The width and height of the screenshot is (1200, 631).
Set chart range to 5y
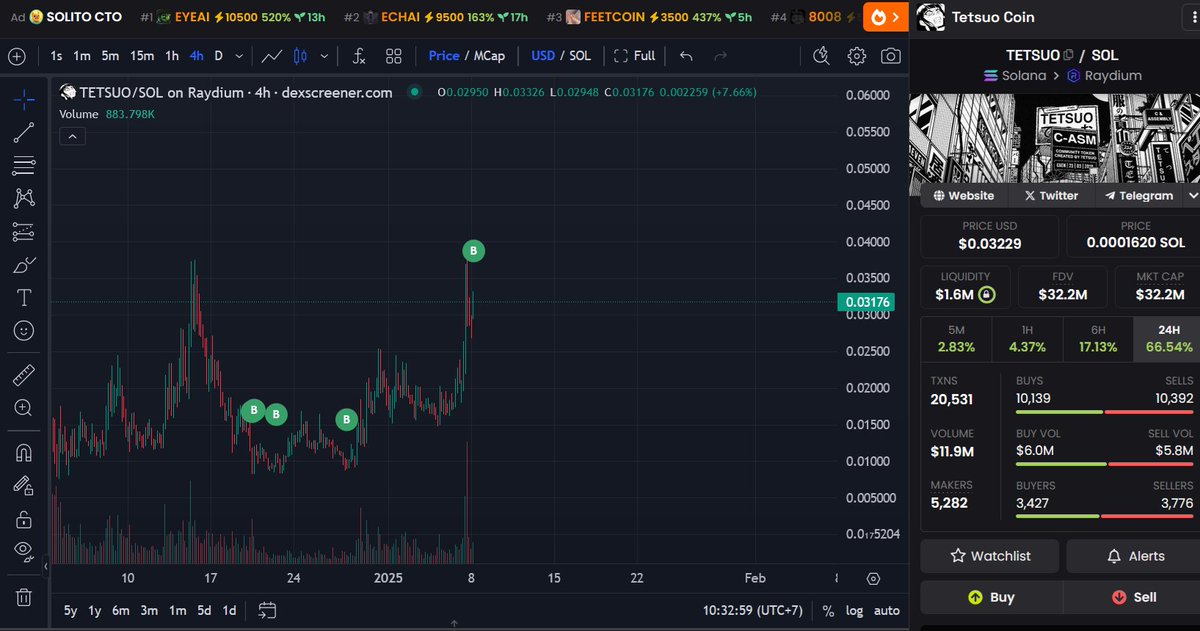70,610
